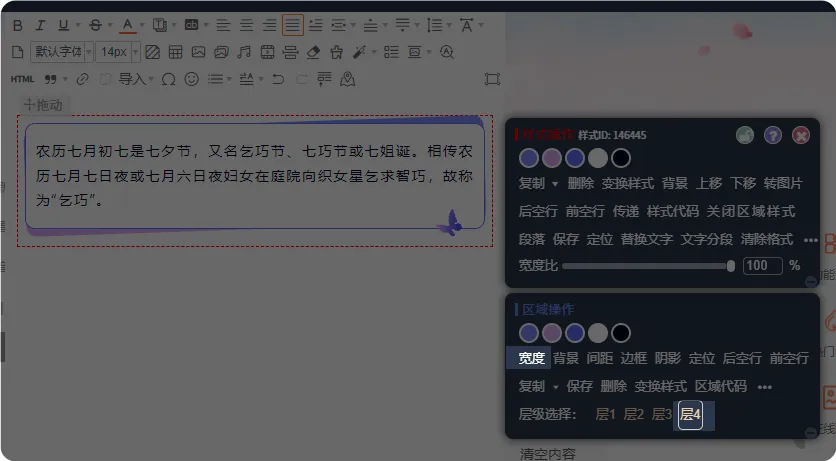Open the 阴影 tab
Viewport: 836px width, 461px height.
[668, 358]
